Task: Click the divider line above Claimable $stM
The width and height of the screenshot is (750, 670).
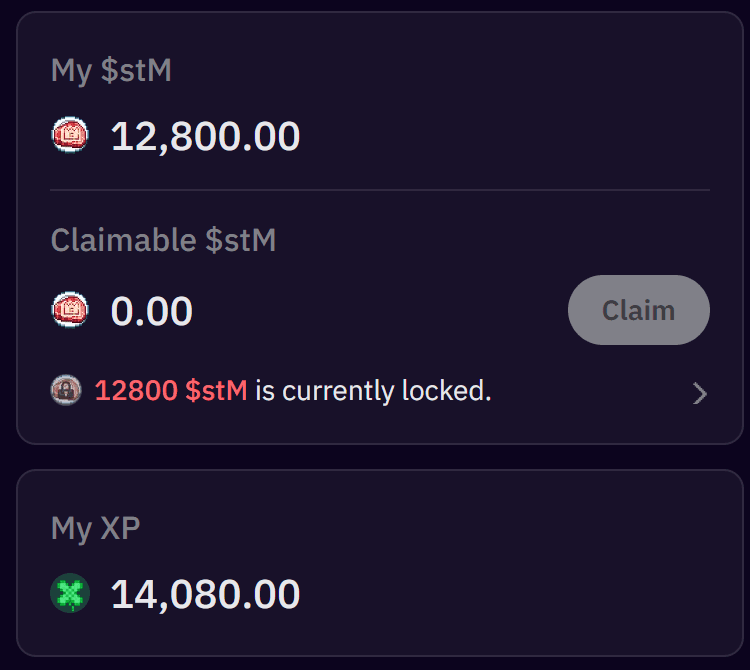Action: pyautogui.click(x=380, y=189)
